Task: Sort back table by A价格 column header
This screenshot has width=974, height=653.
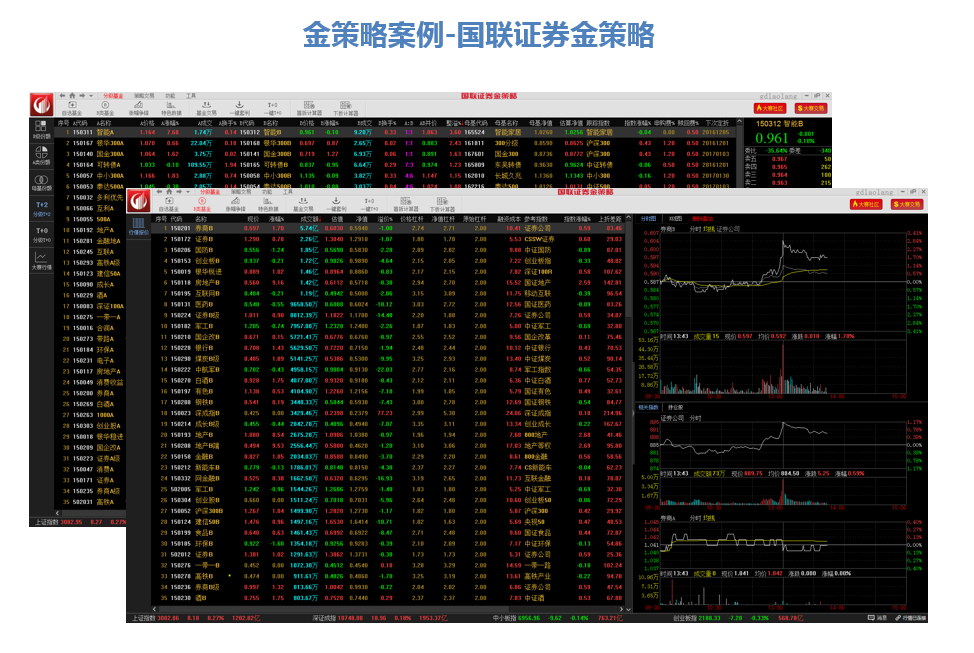Action: pos(147,123)
